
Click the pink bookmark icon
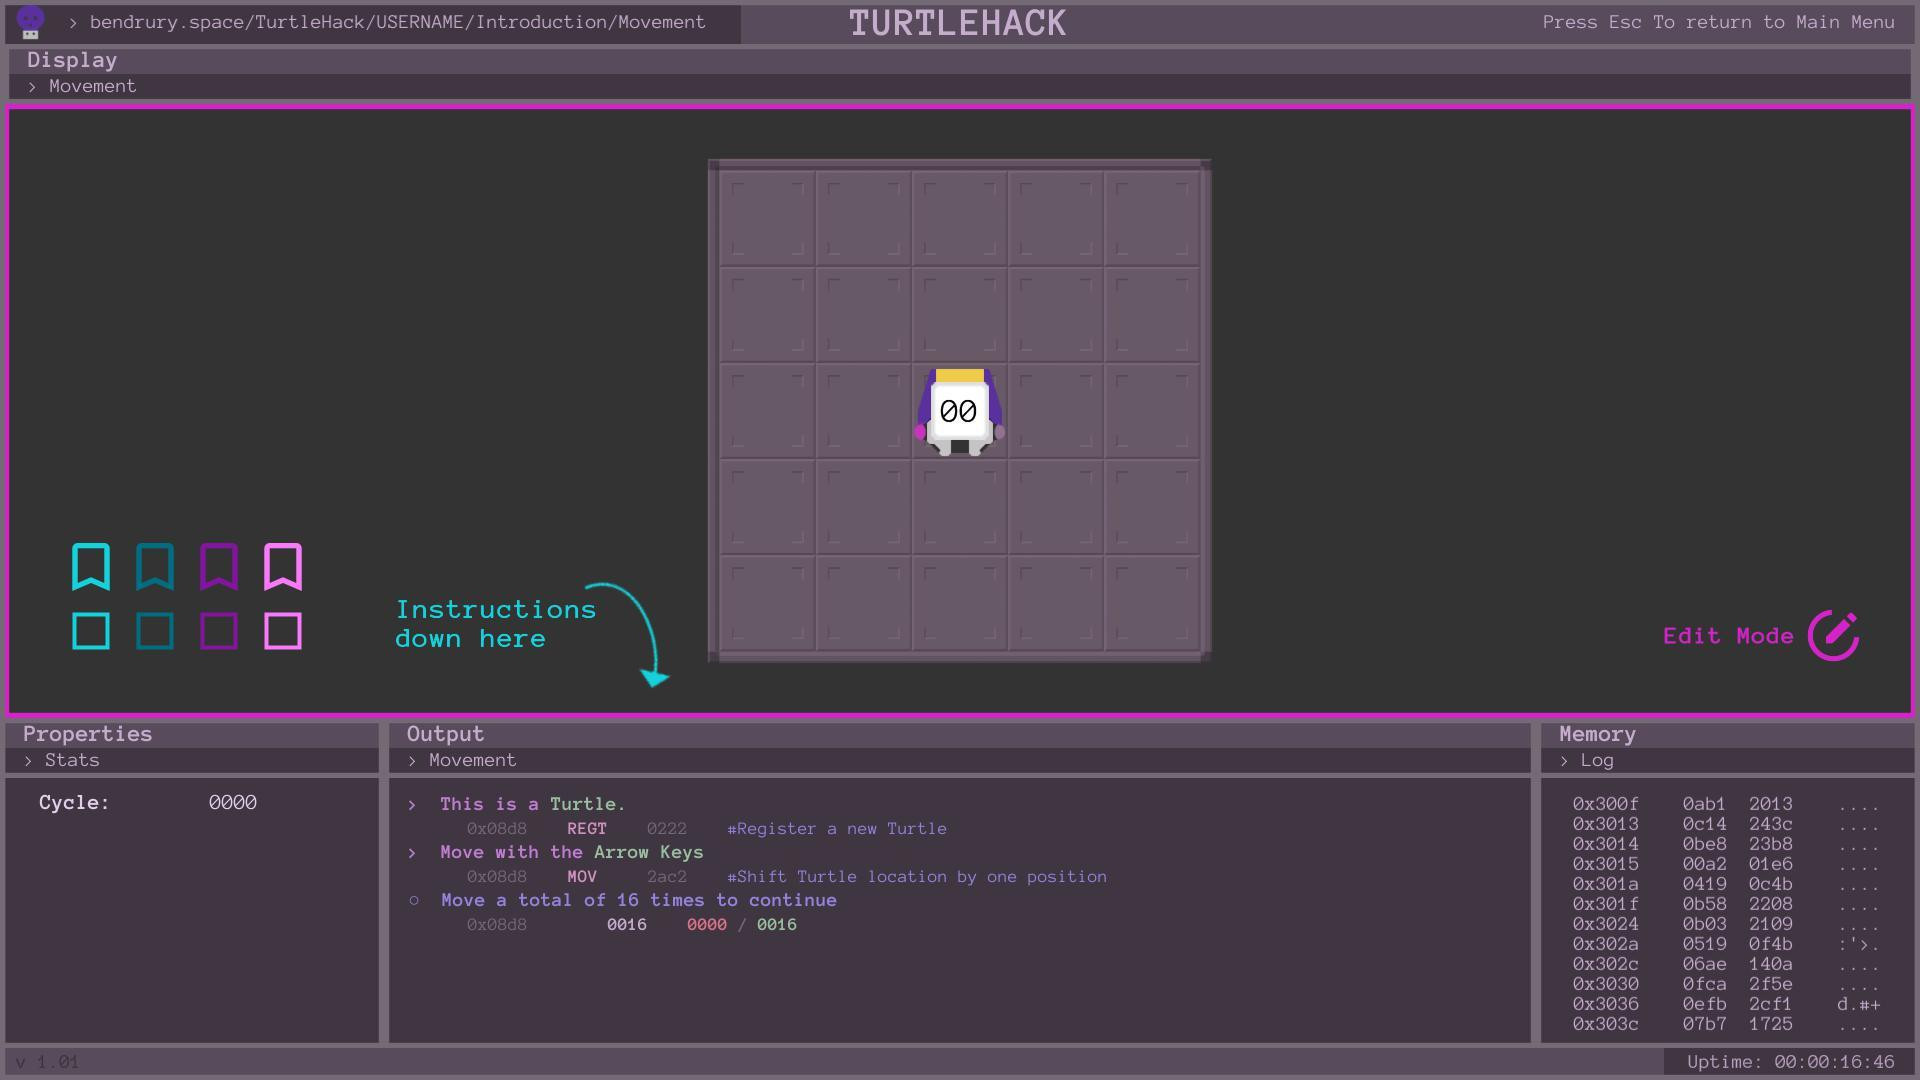tap(283, 567)
